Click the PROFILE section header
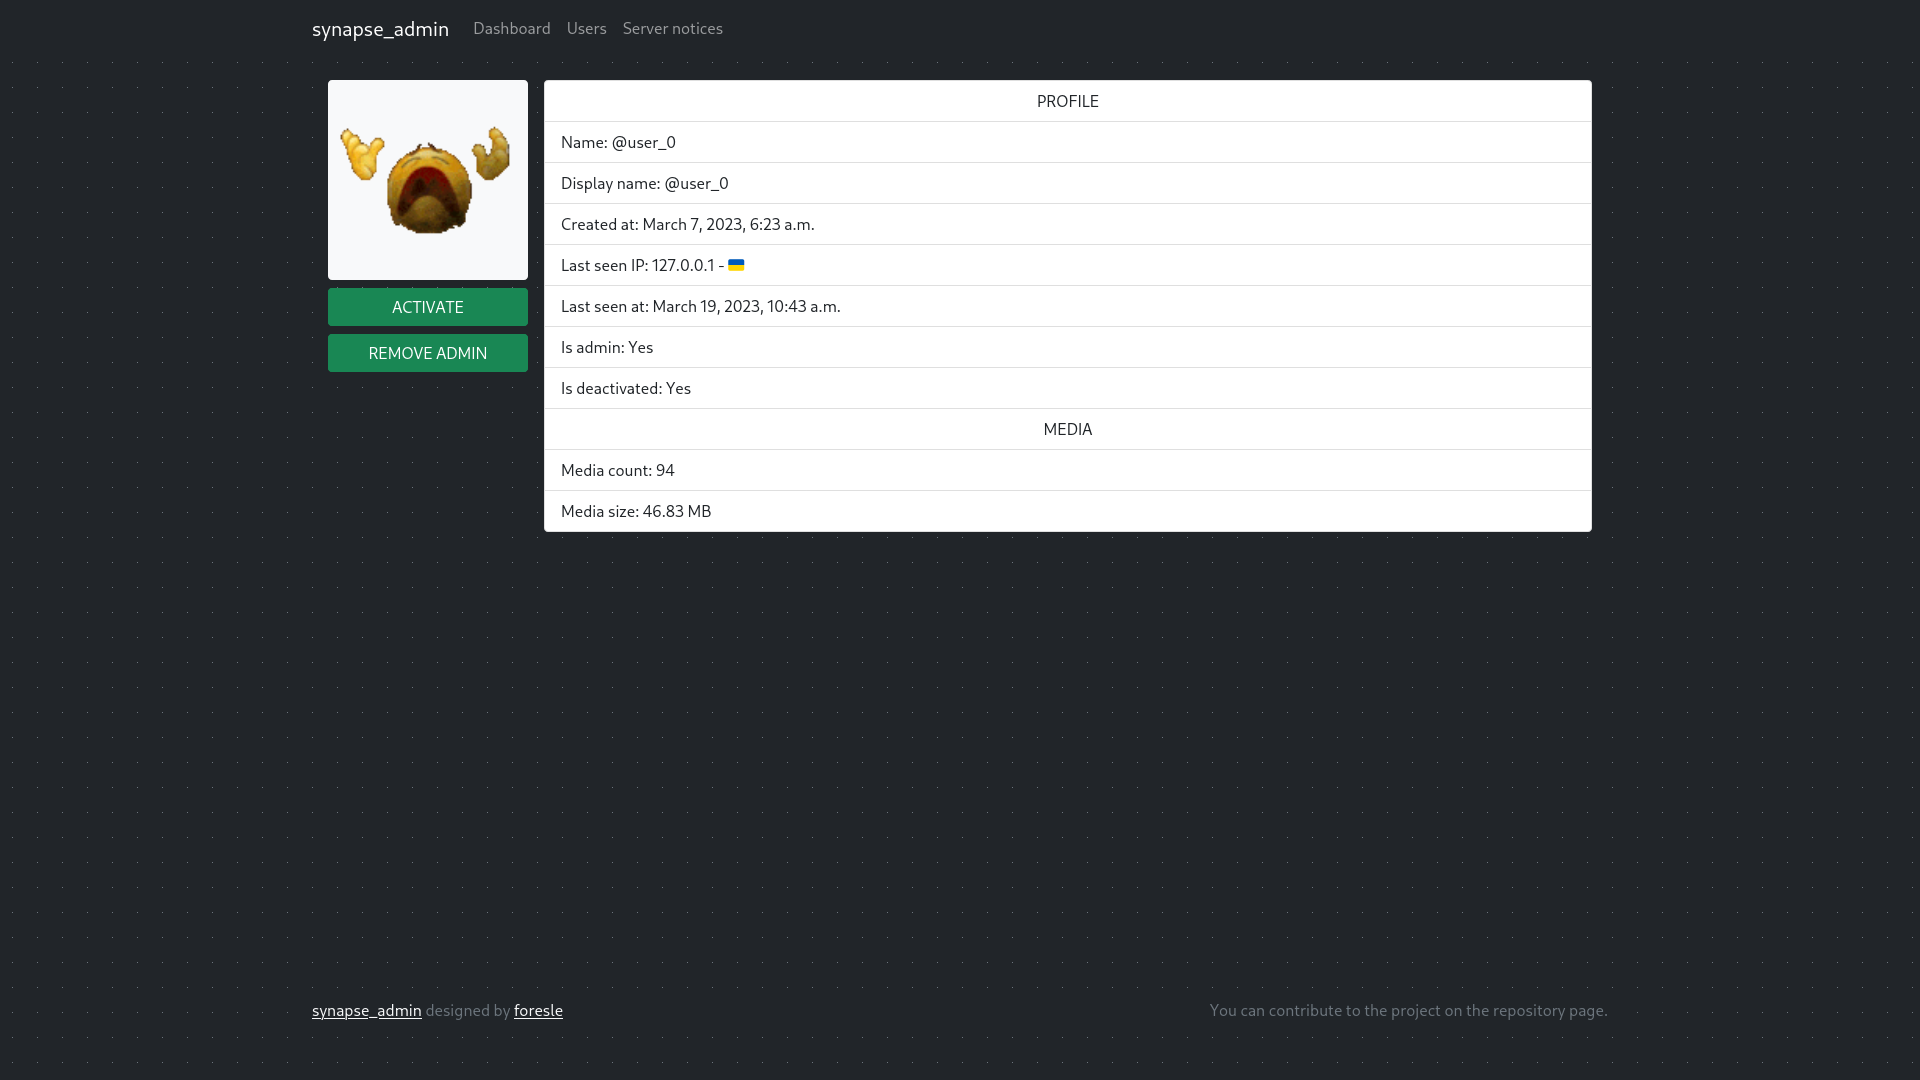The width and height of the screenshot is (1920, 1080). click(x=1067, y=101)
